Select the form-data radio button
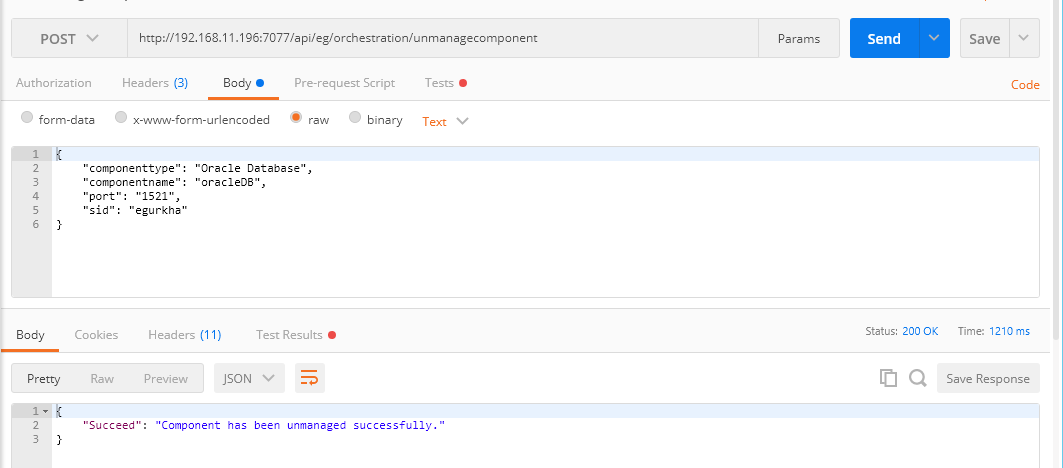 tap(27, 117)
